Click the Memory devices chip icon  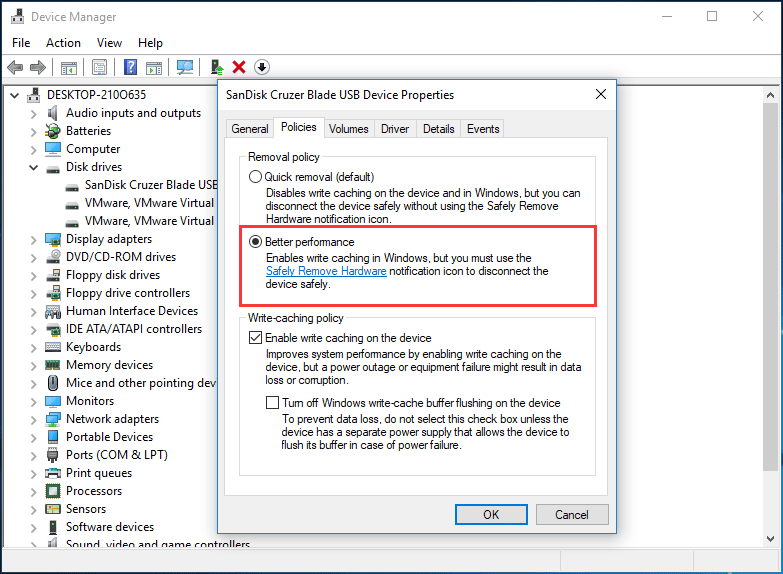point(53,365)
